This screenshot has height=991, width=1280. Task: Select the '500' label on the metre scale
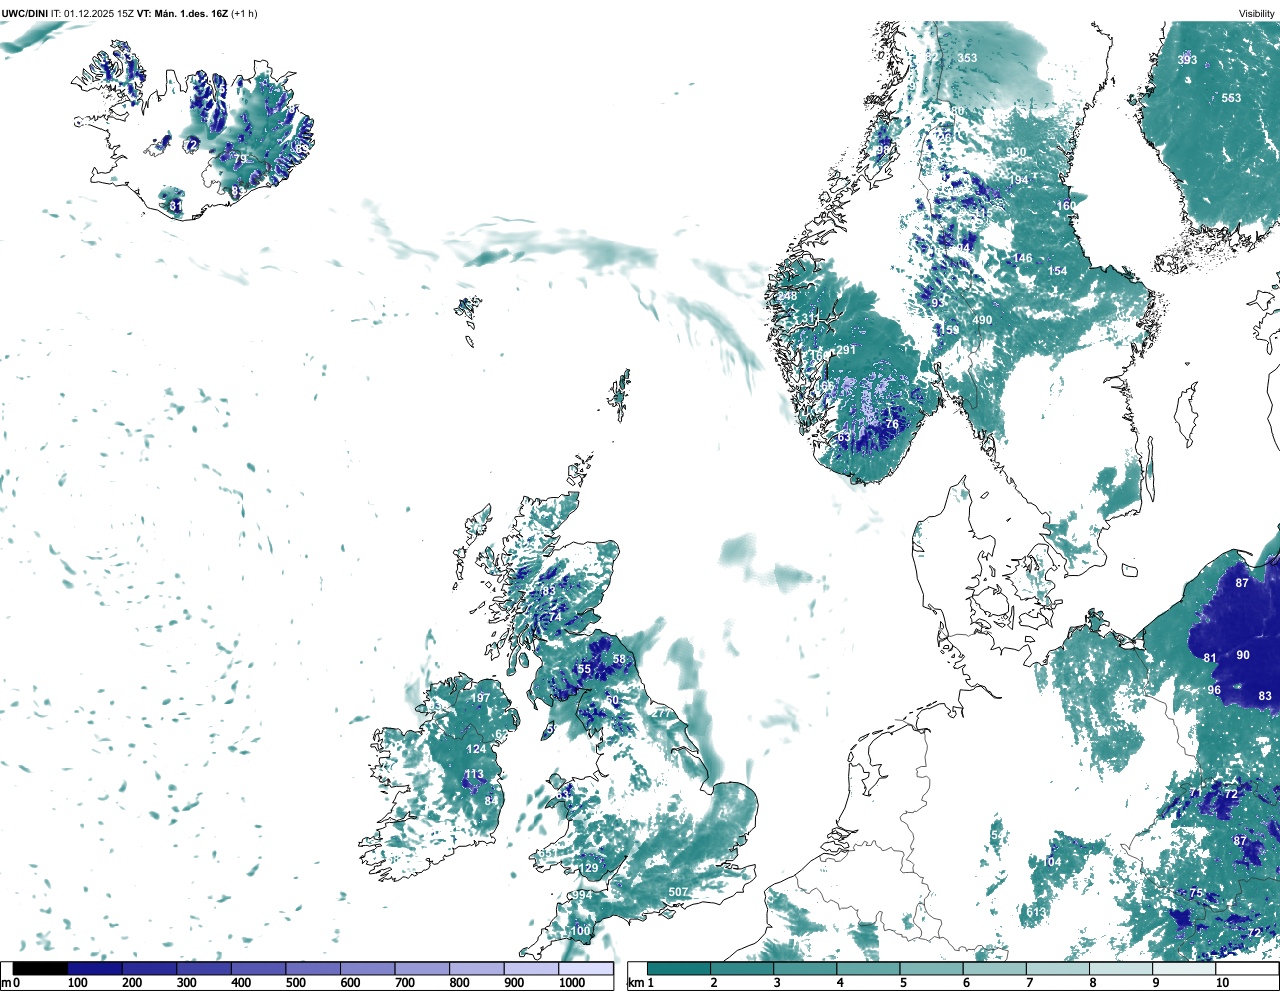[295, 983]
